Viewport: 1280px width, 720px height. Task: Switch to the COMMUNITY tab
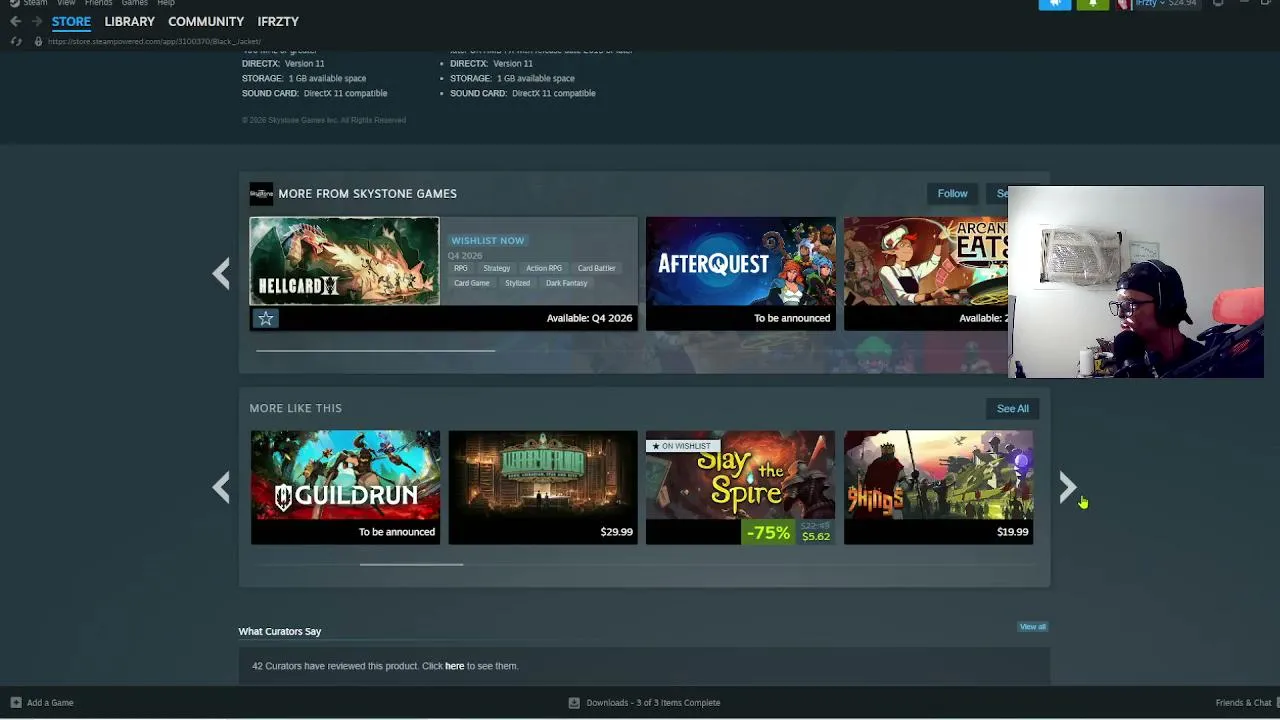206,21
